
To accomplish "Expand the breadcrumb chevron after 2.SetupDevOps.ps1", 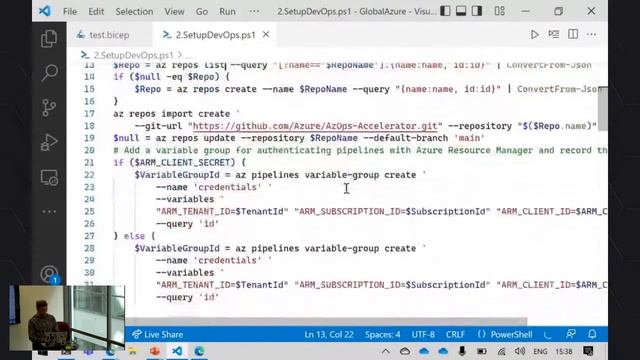I will pyautogui.click(x=180, y=55).
